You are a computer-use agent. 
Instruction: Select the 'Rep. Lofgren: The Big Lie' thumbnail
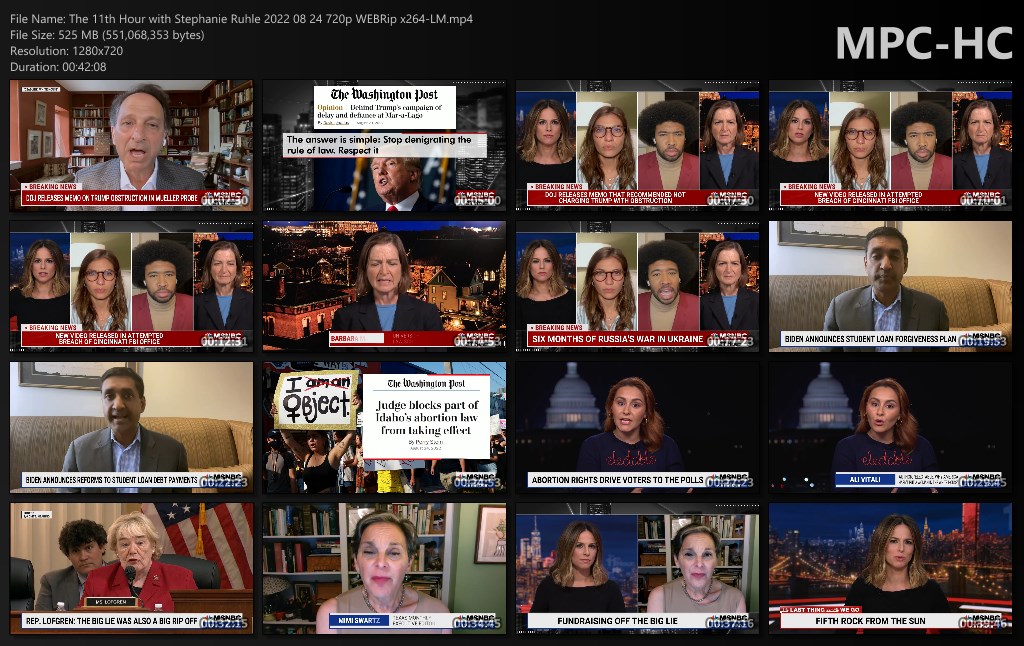coord(131,568)
